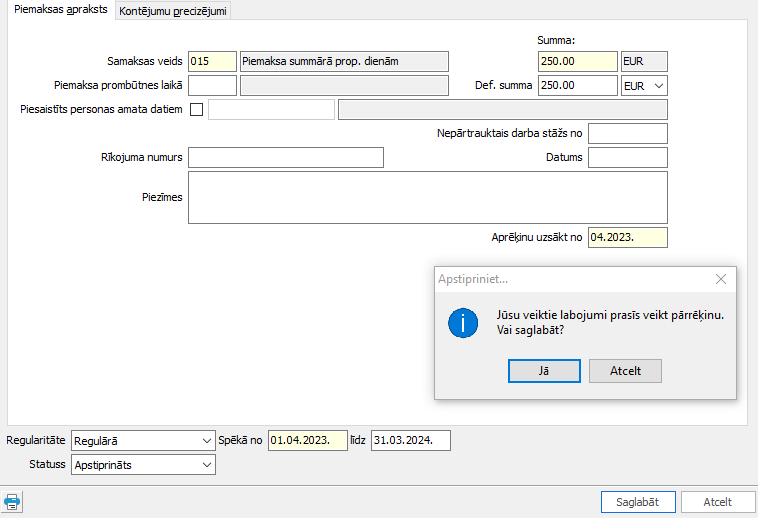758x518 pixels.
Task: Click the Nepārtrauktais darba stāžs no field
Action: [627, 133]
